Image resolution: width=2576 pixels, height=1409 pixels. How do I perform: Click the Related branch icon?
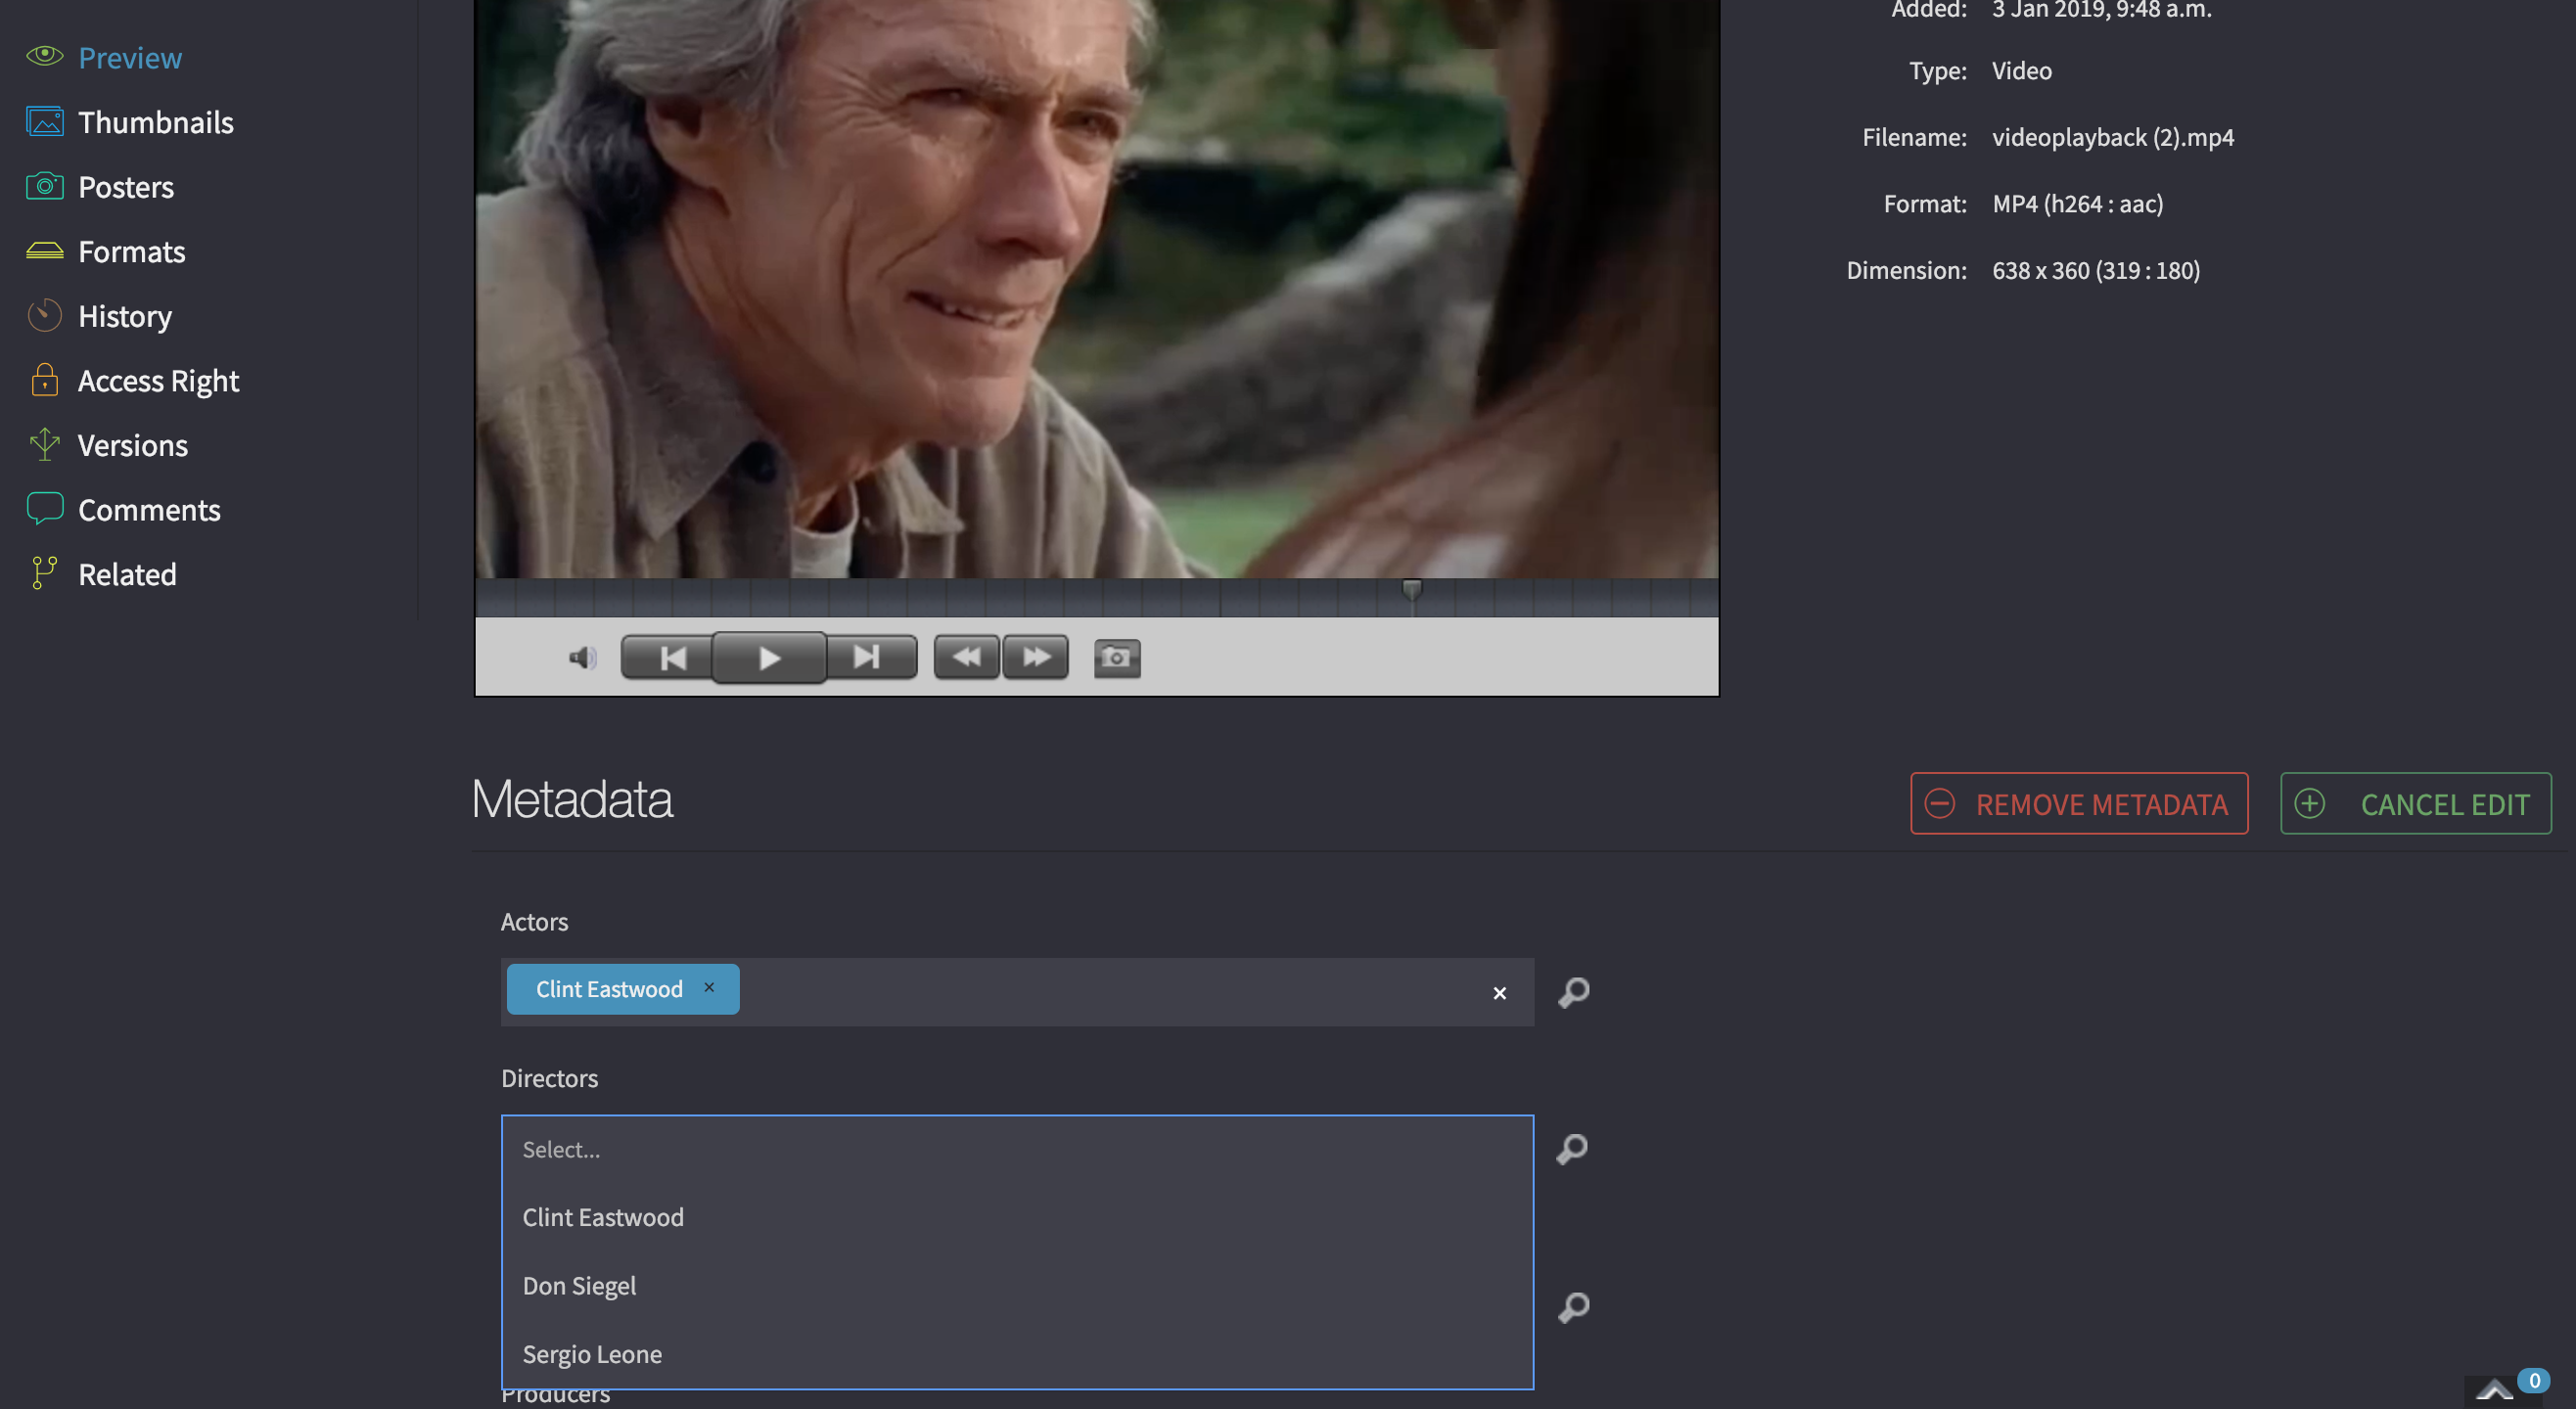(44, 573)
